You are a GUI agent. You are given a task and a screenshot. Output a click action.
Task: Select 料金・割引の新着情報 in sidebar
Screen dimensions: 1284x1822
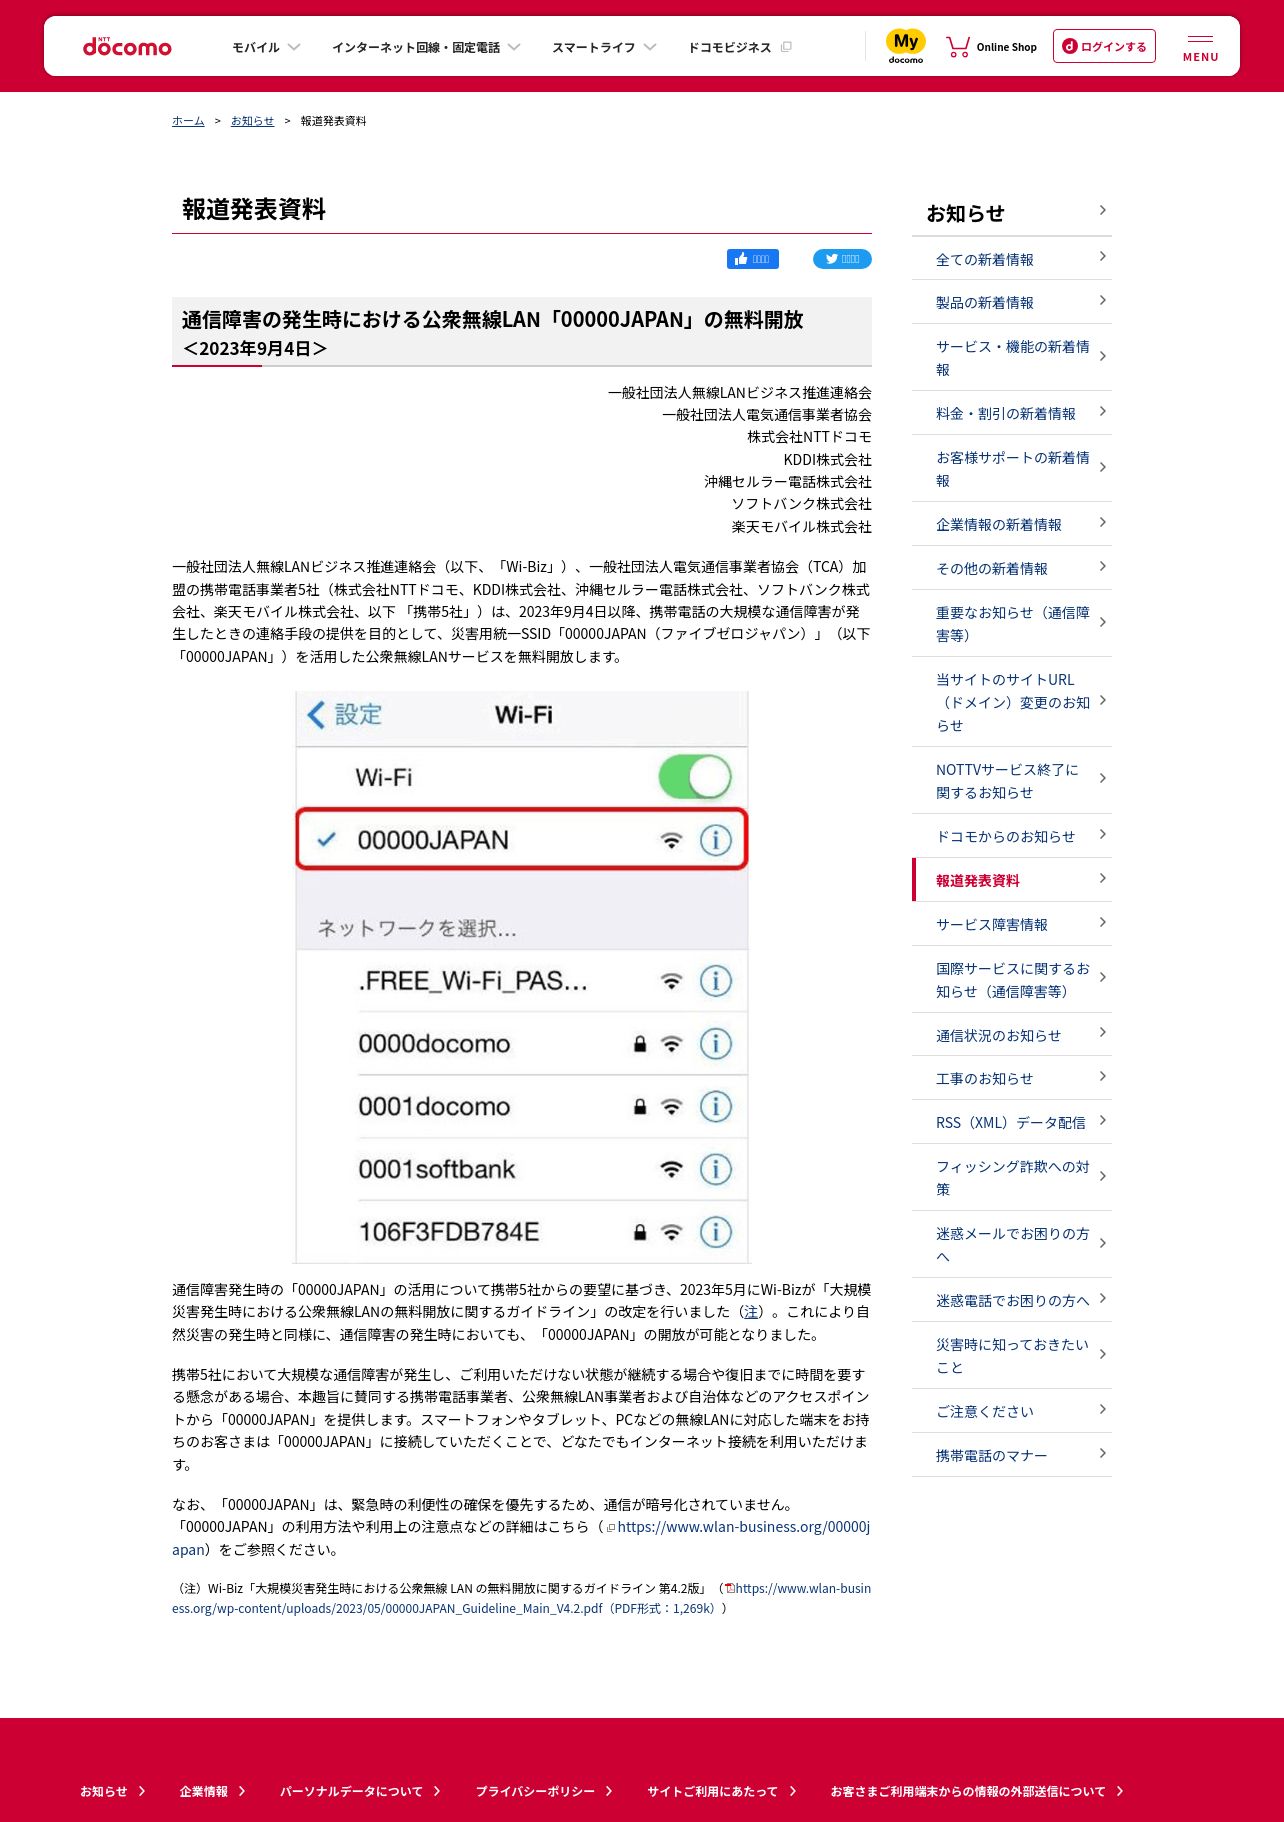coord(1012,413)
